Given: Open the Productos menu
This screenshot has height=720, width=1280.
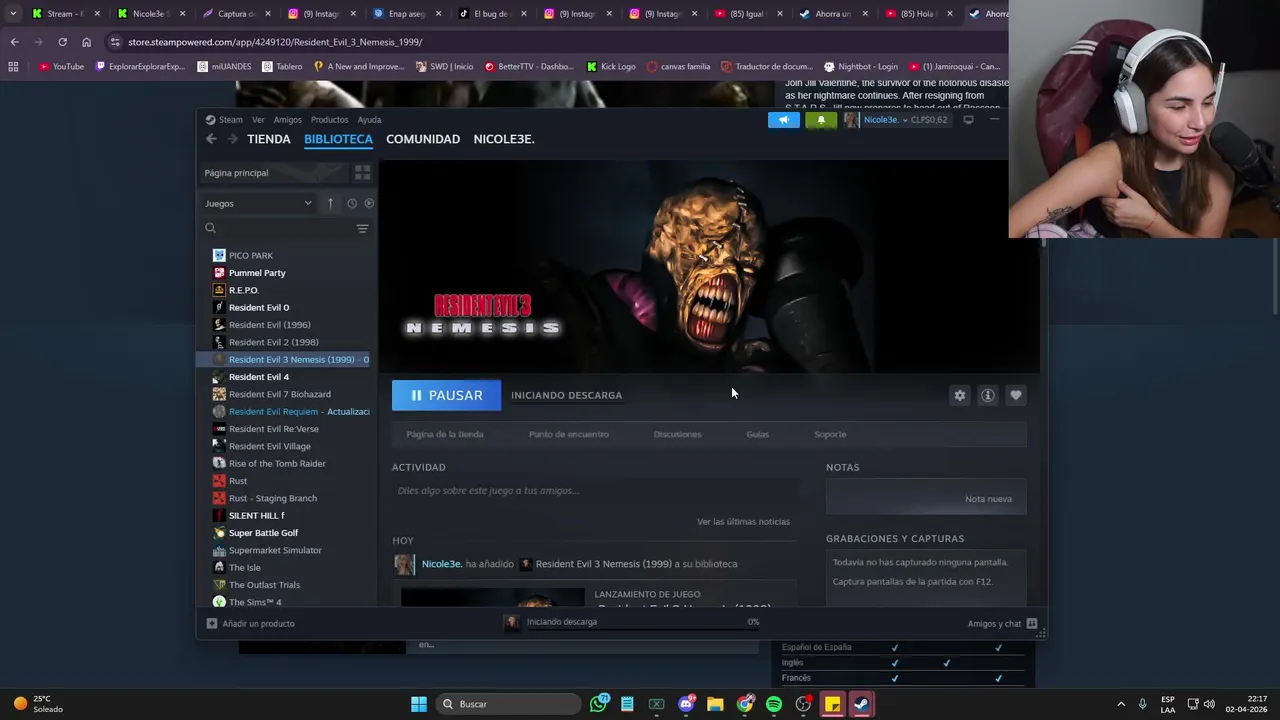Looking at the screenshot, I should coord(329,120).
